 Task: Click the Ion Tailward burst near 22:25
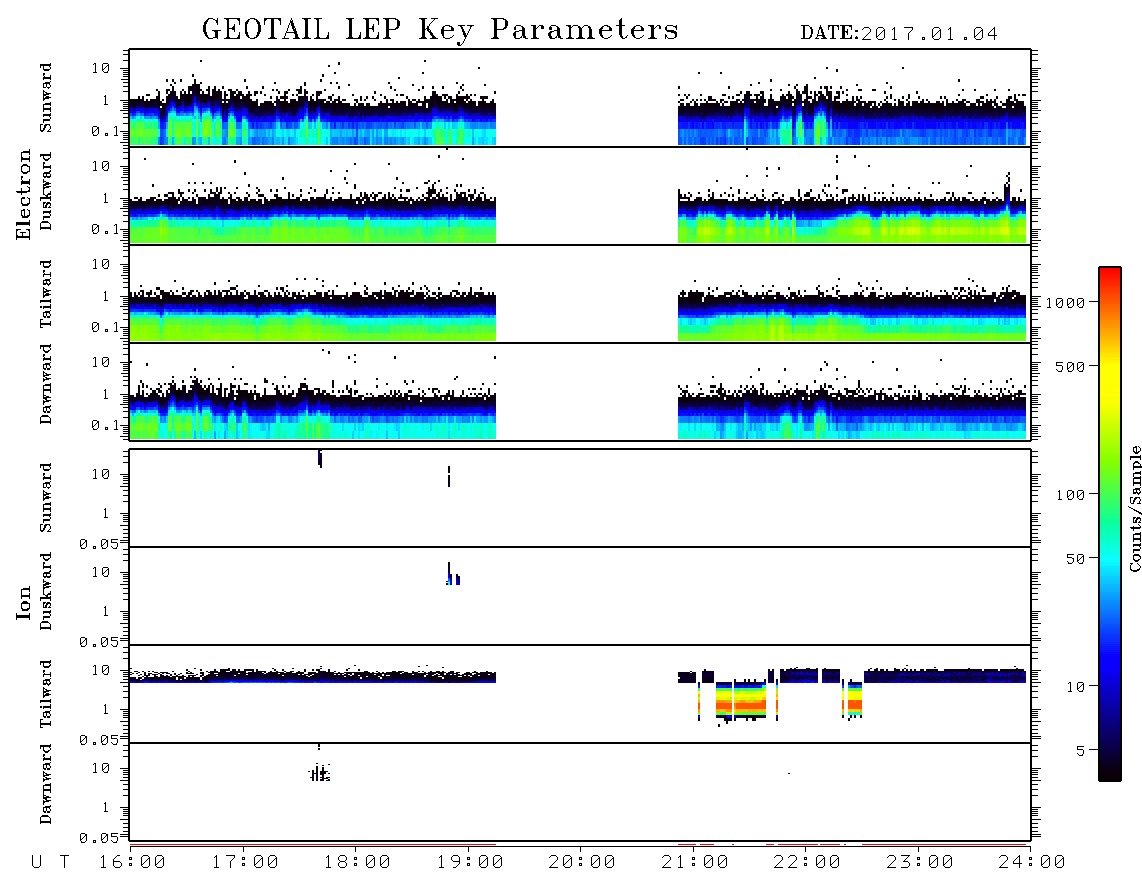(853, 700)
